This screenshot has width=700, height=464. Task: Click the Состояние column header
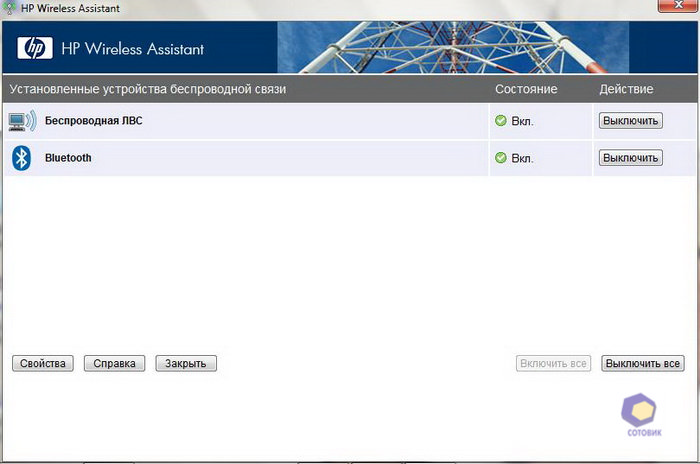(x=525, y=89)
